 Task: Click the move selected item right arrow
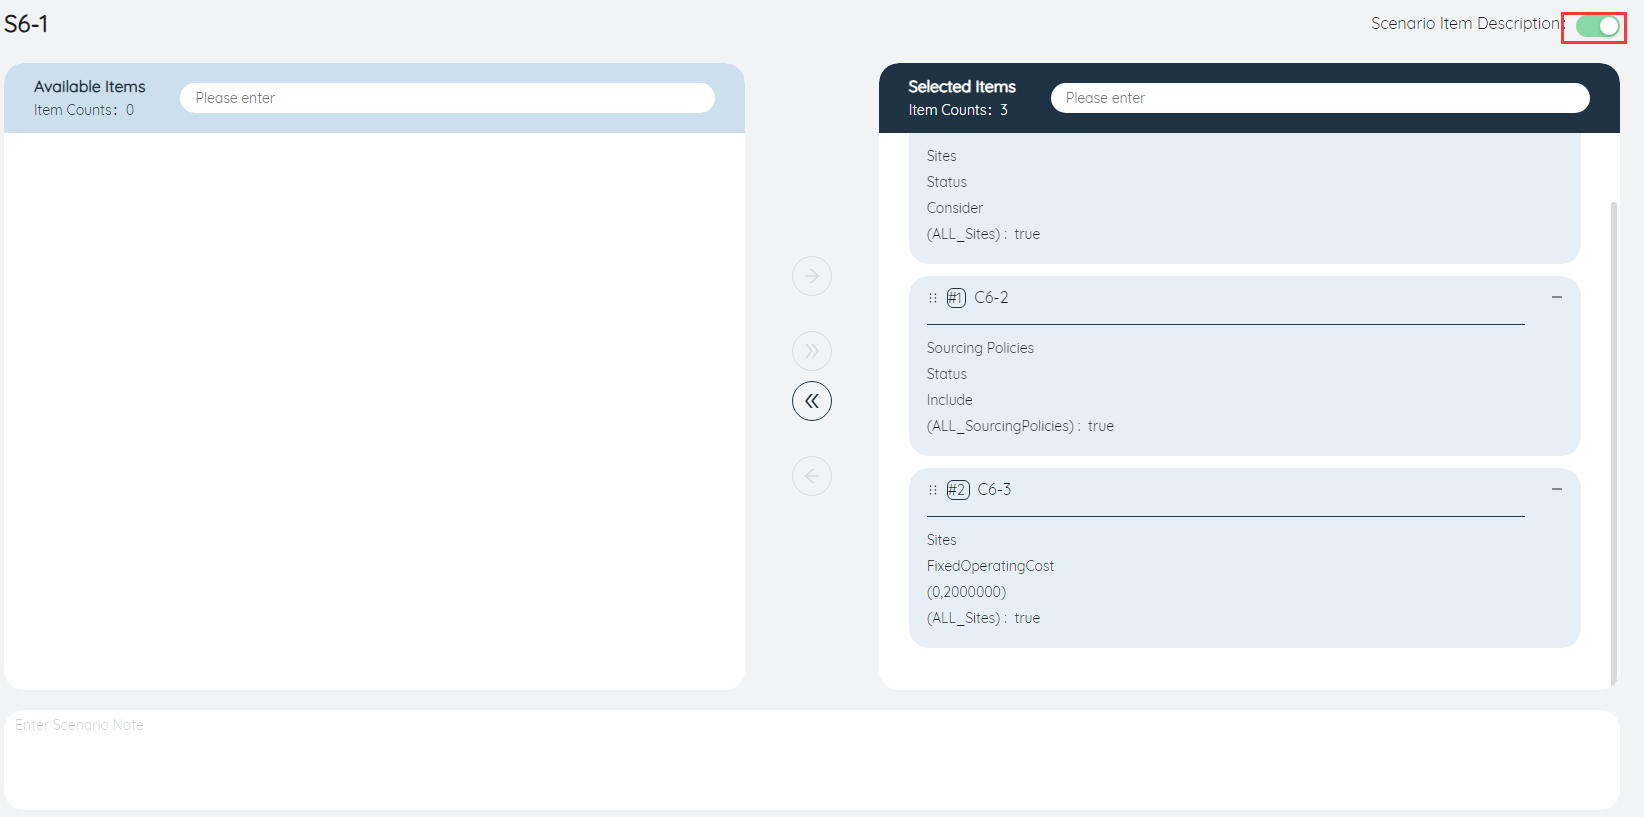click(x=812, y=276)
